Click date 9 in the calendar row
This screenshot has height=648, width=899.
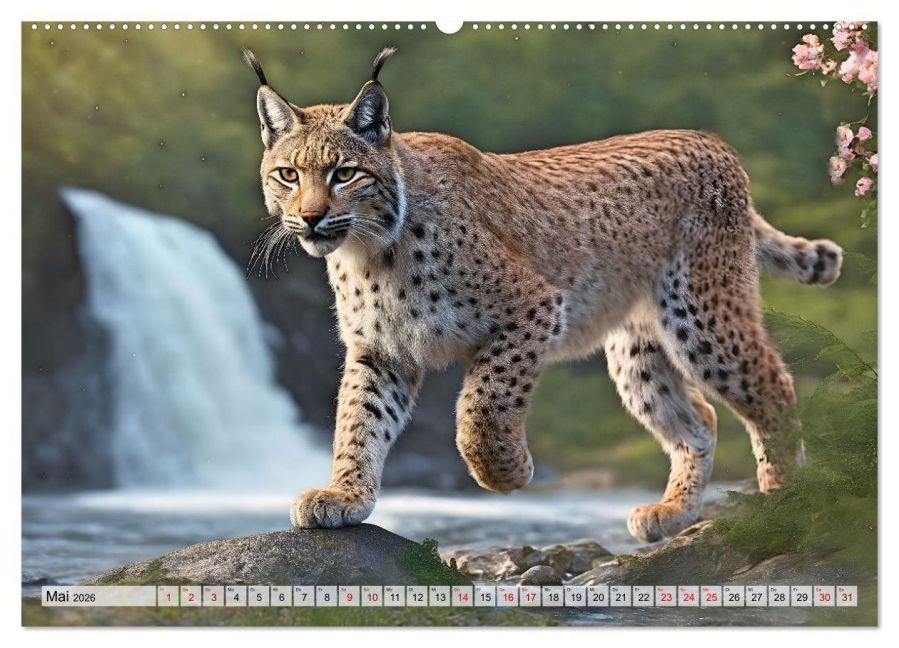point(349,596)
